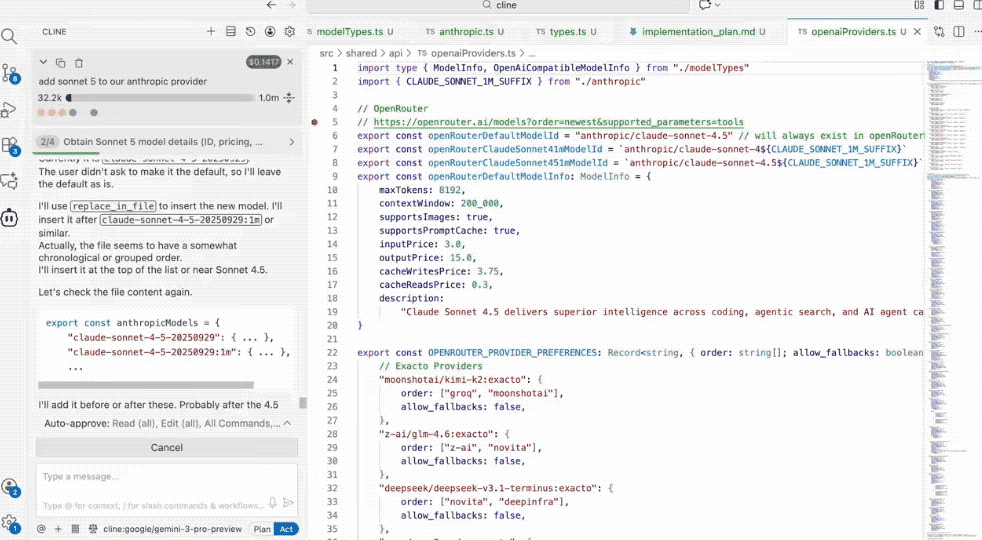Open Accounts icon at activity bar bottom

point(10,487)
